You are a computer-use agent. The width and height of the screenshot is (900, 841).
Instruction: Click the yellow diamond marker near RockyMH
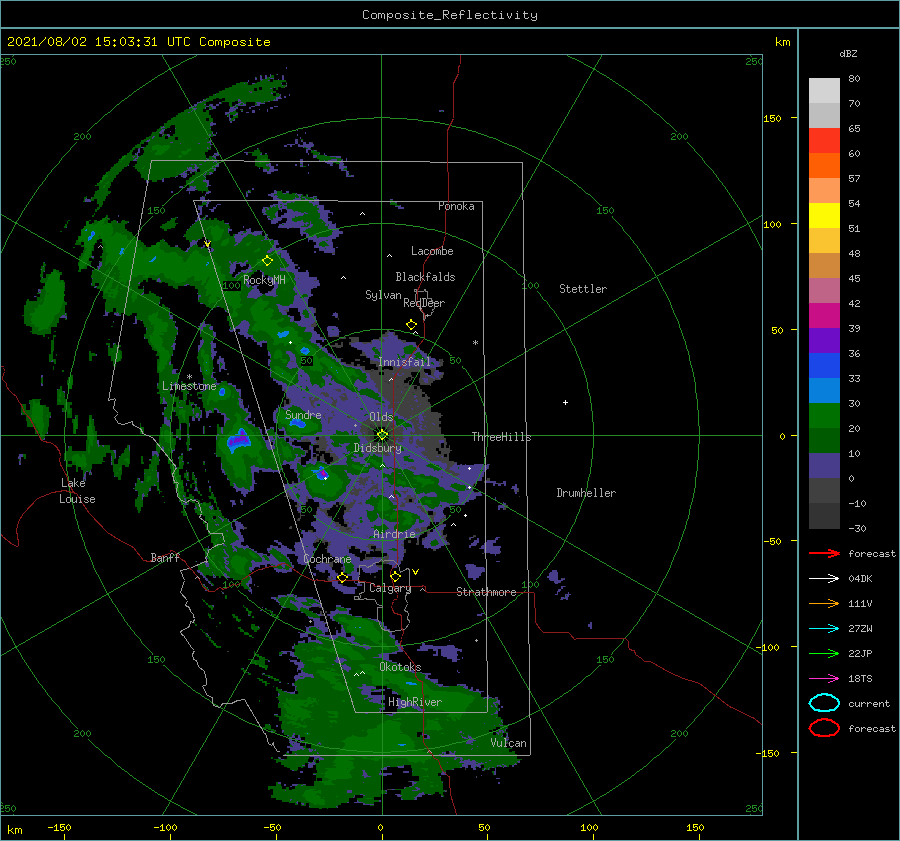point(267,261)
